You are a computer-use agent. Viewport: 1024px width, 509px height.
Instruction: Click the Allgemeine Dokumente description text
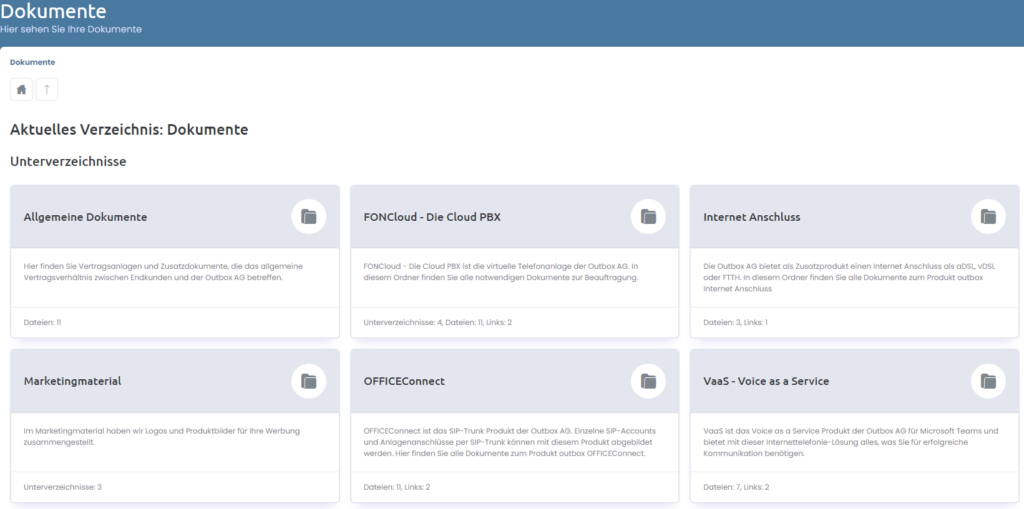tap(163, 272)
